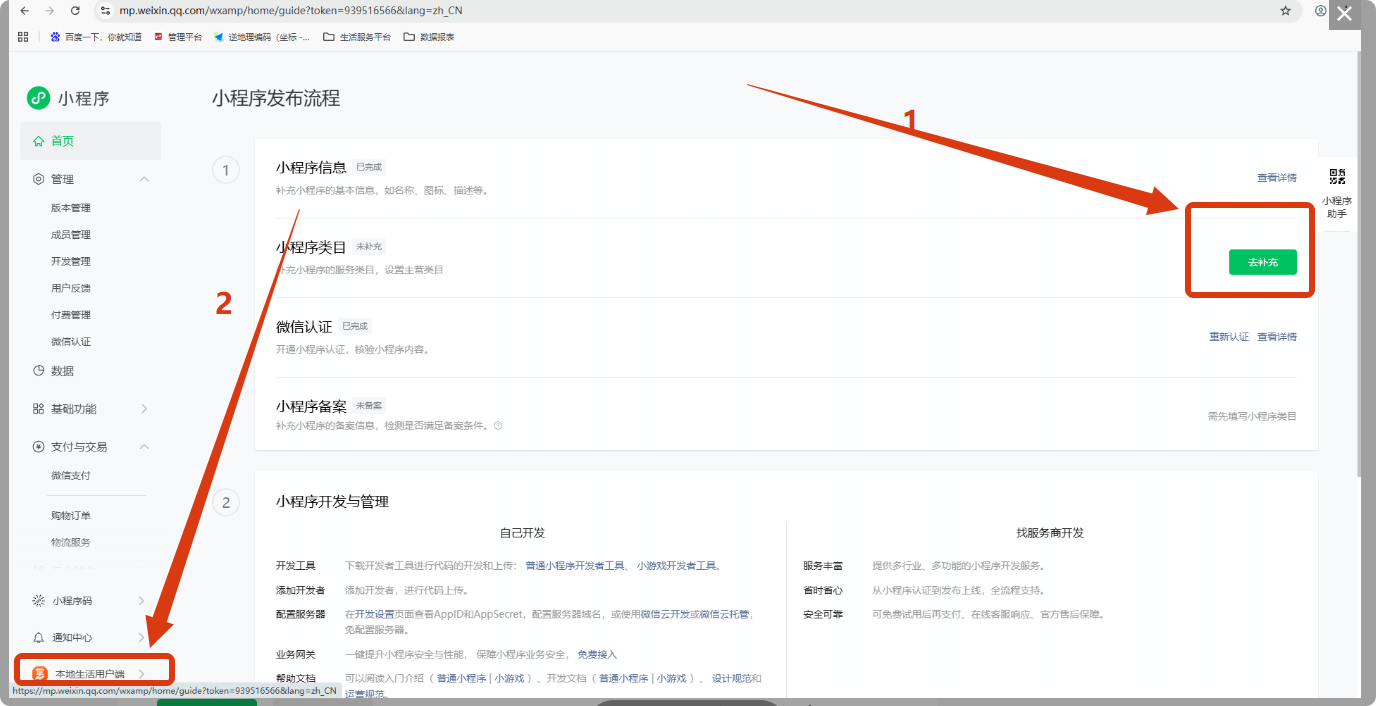Open 普通小程序开发者工具 link
This screenshot has height=706, width=1376.
(575, 566)
